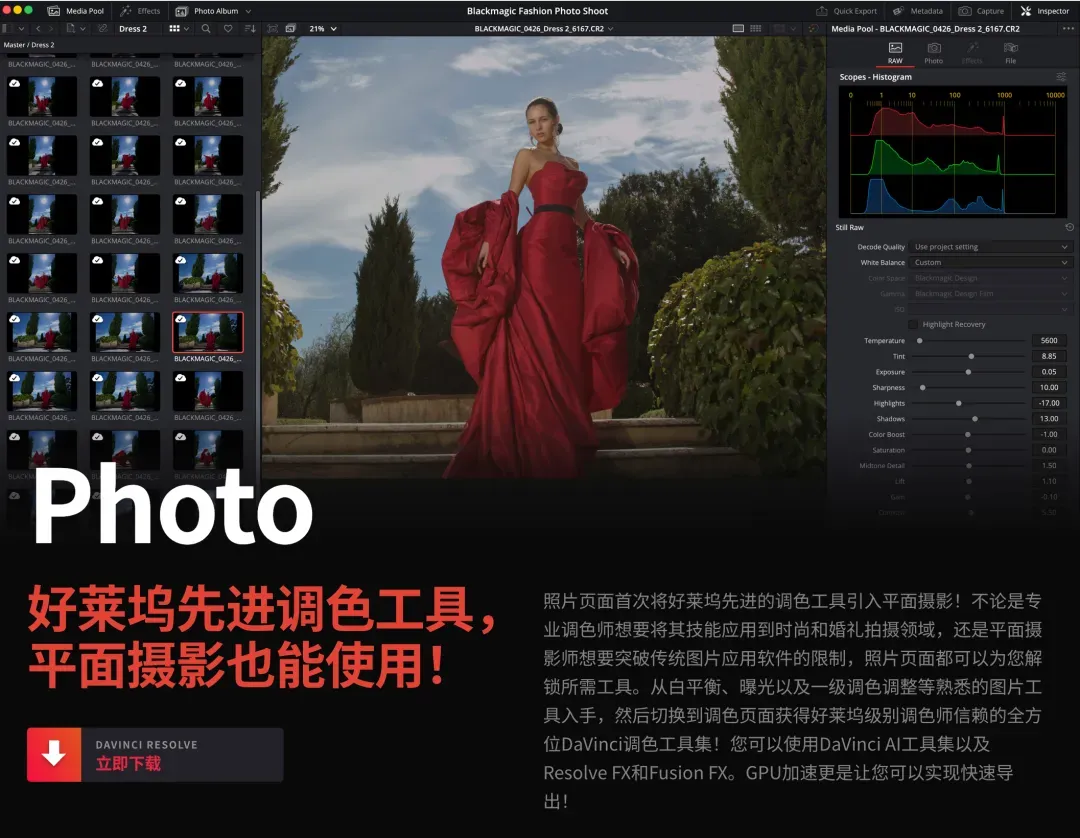Switch to the RAW inspector tab

pos(895,52)
